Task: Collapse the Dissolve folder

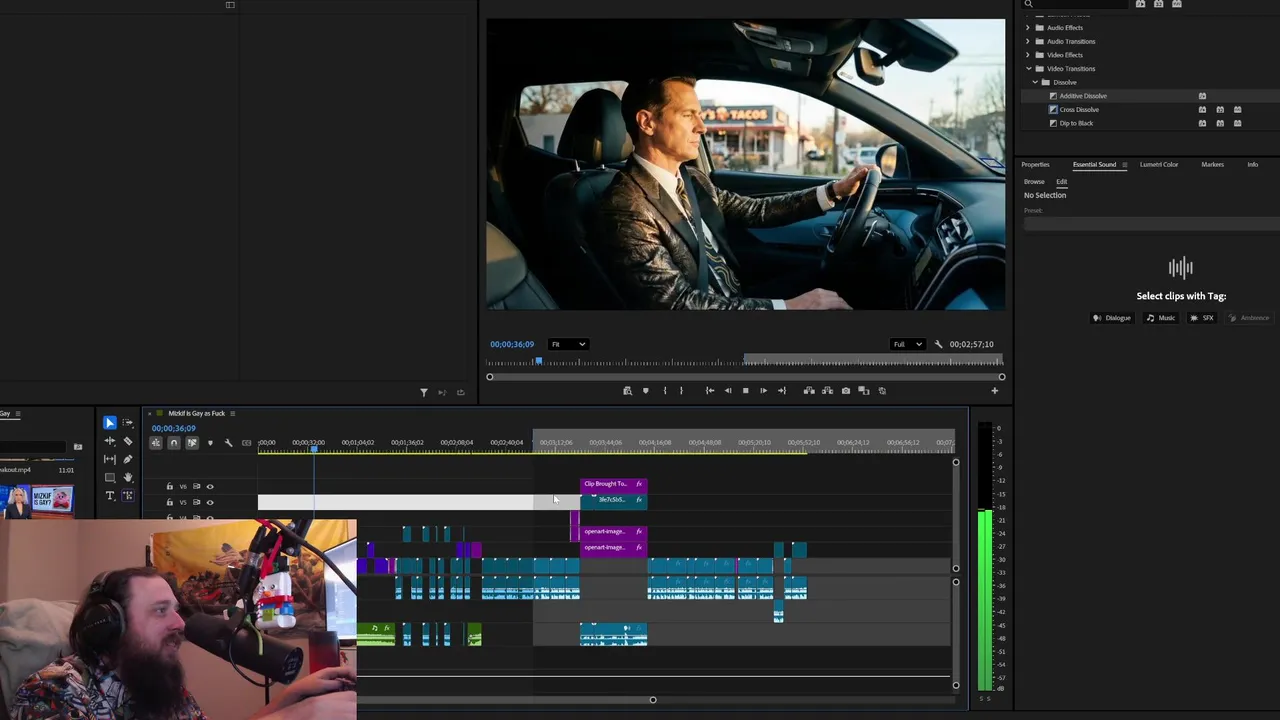Action: click(1035, 82)
